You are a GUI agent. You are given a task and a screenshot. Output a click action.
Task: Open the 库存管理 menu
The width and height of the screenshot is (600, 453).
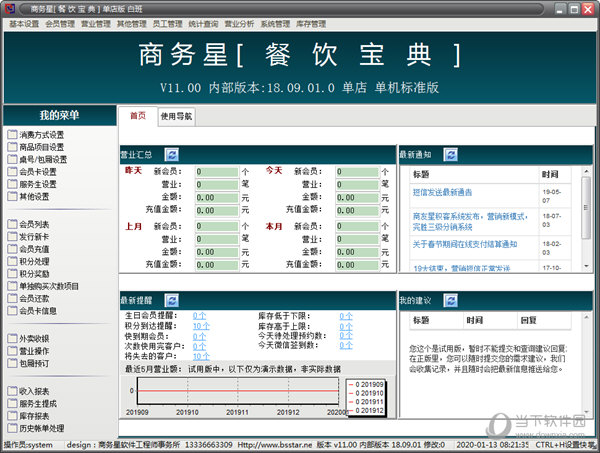[311, 24]
